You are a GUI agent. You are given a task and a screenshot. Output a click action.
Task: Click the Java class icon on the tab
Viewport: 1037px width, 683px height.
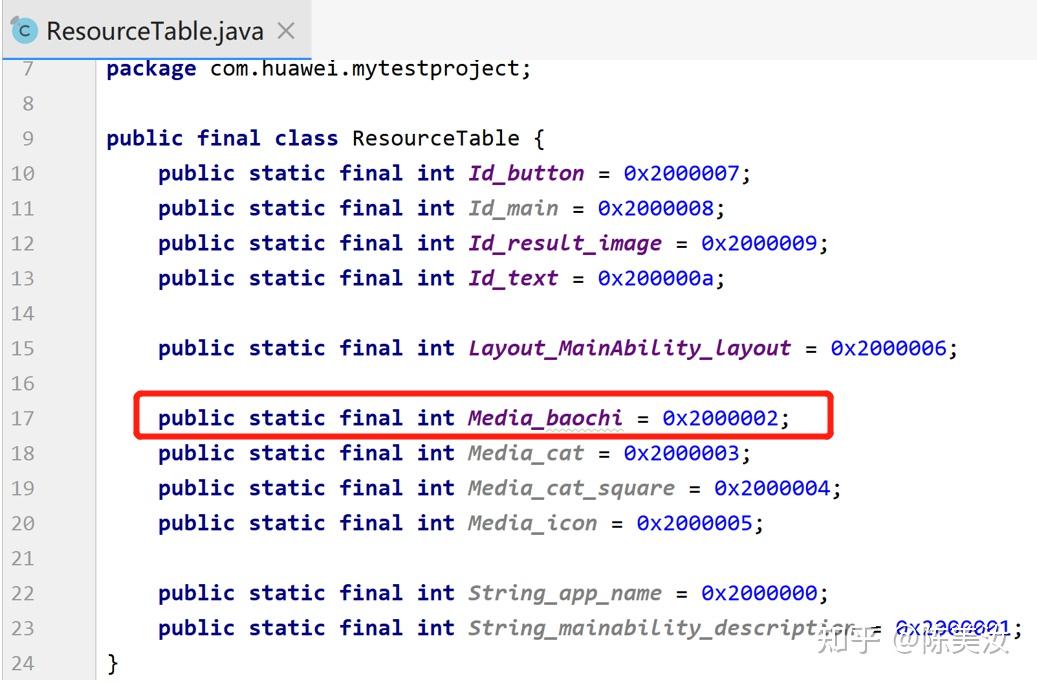(x=25, y=30)
